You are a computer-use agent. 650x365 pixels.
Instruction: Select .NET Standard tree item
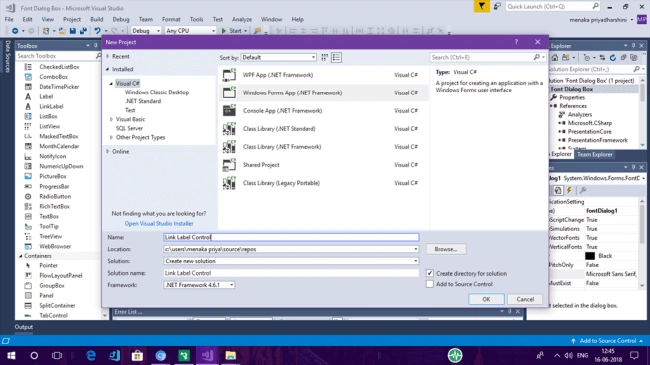click(143, 101)
